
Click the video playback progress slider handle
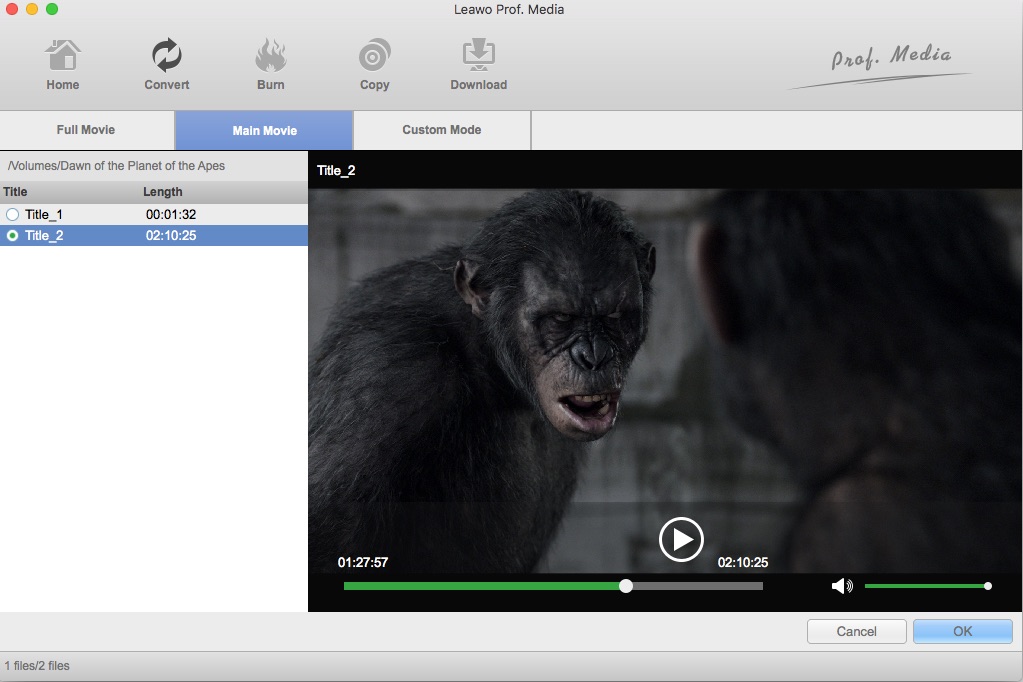point(626,585)
